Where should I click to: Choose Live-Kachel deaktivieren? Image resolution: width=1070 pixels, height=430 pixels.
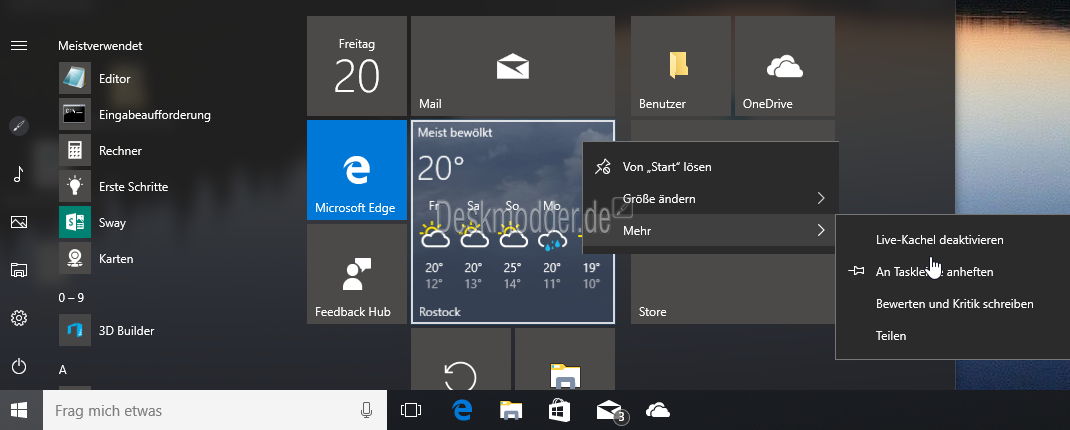(953, 240)
